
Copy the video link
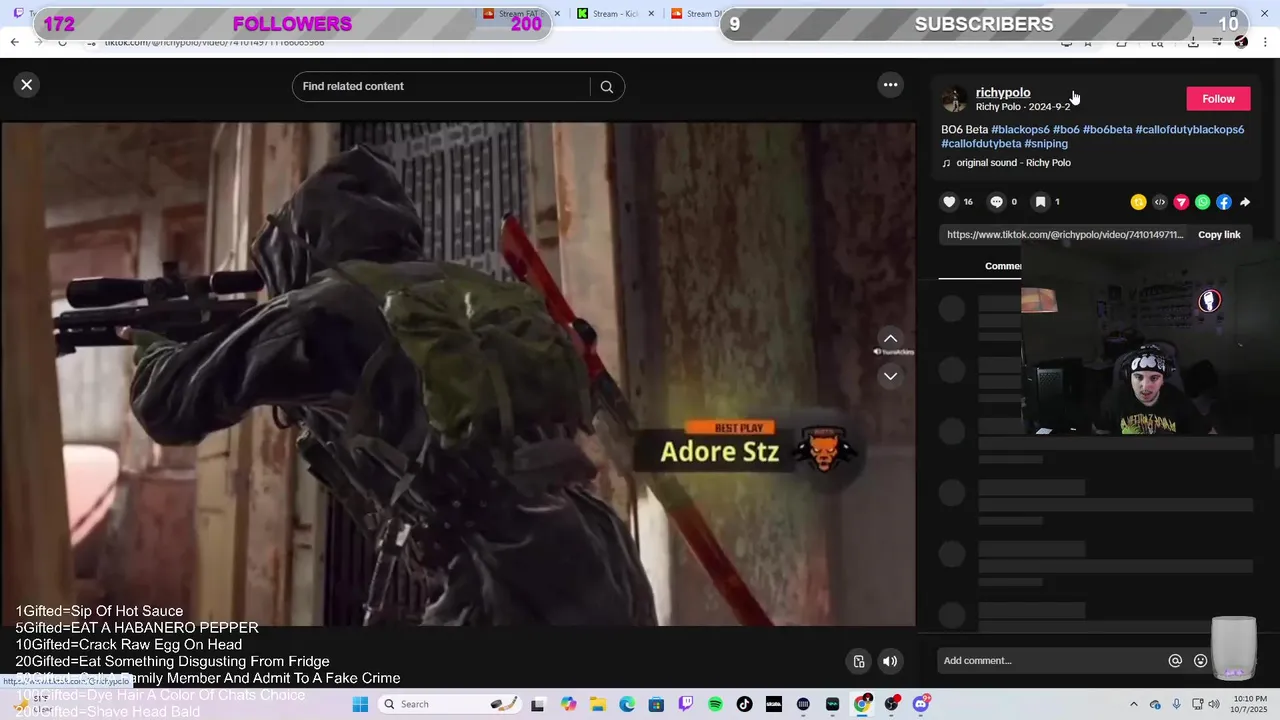point(1219,235)
